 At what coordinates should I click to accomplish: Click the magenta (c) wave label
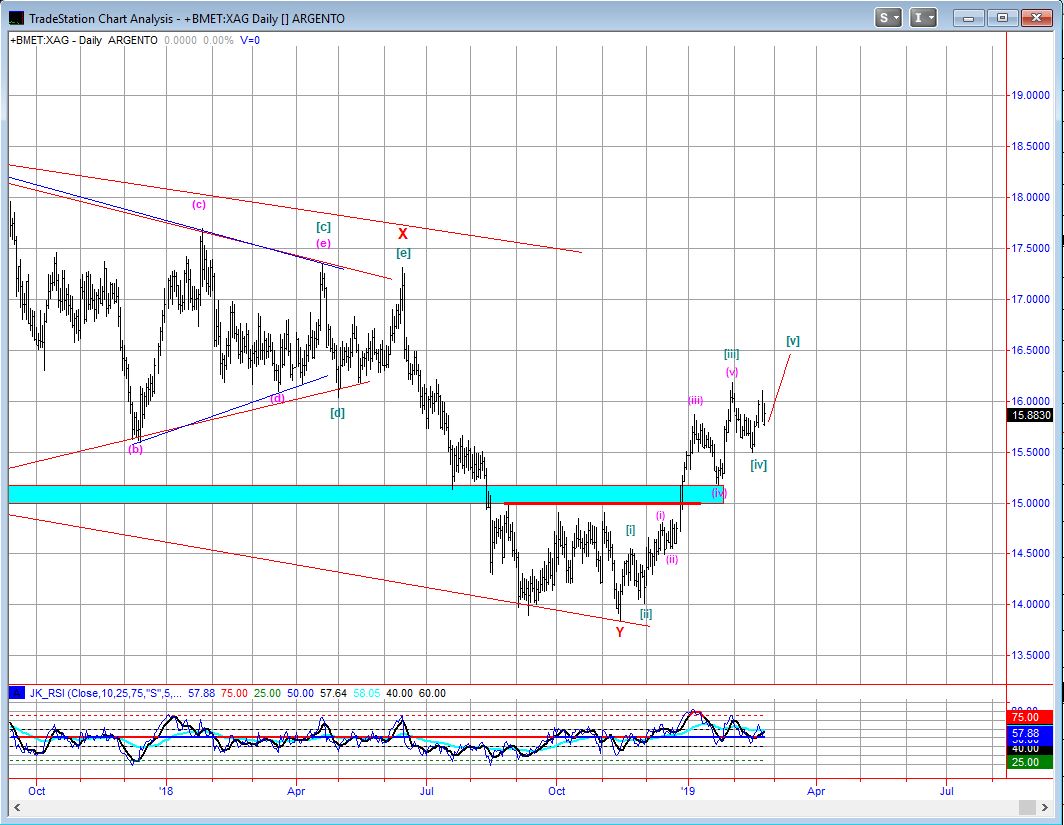click(x=198, y=204)
